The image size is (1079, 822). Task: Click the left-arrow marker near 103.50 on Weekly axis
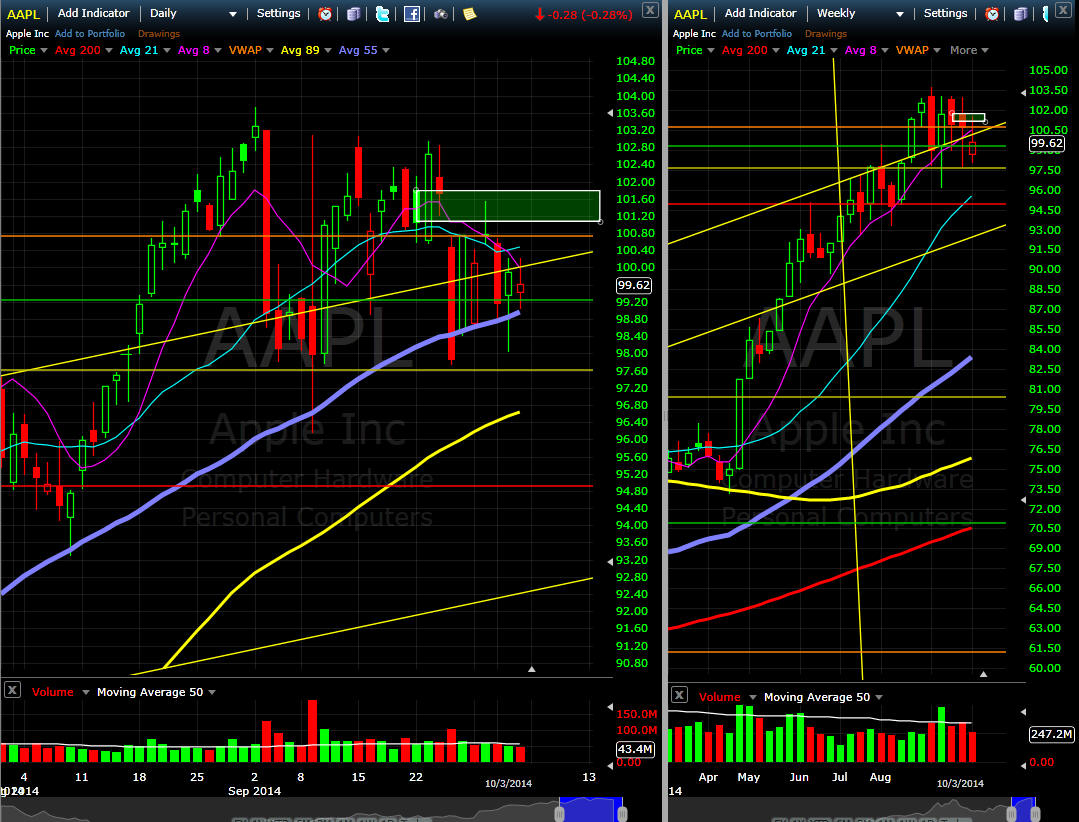pyautogui.click(x=1023, y=91)
